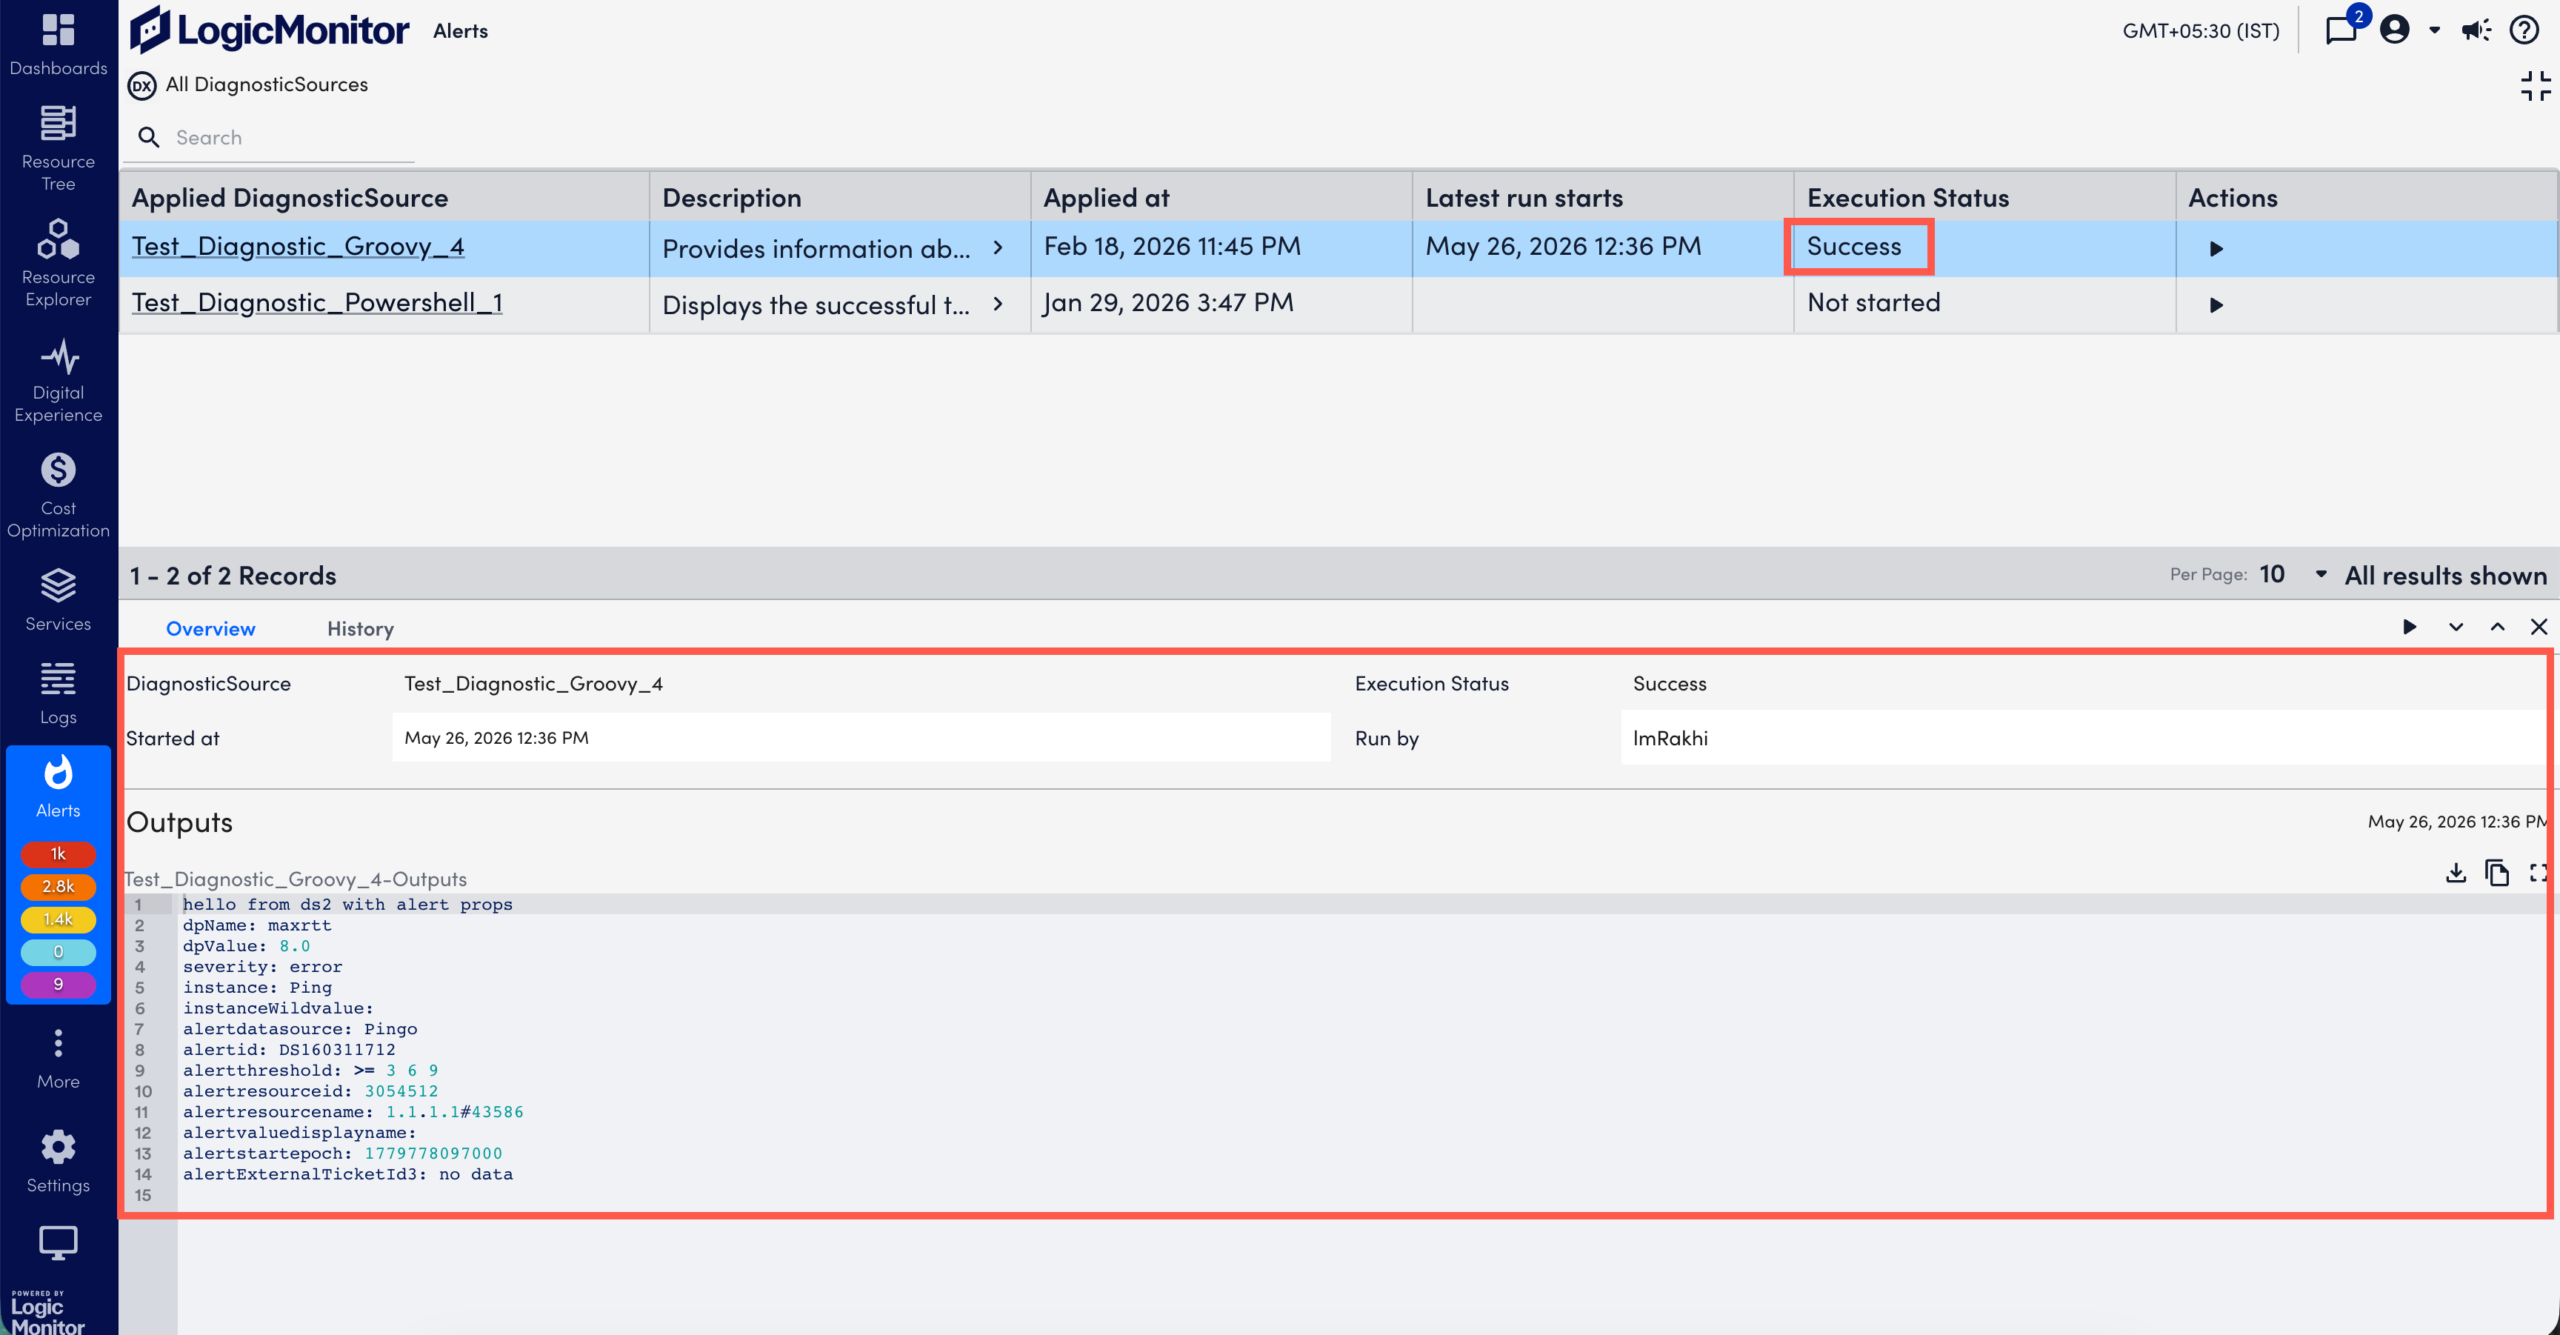Viewport: 2560px width, 1335px height.
Task: Click the LogicMonitor logo
Action: [269, 30]
